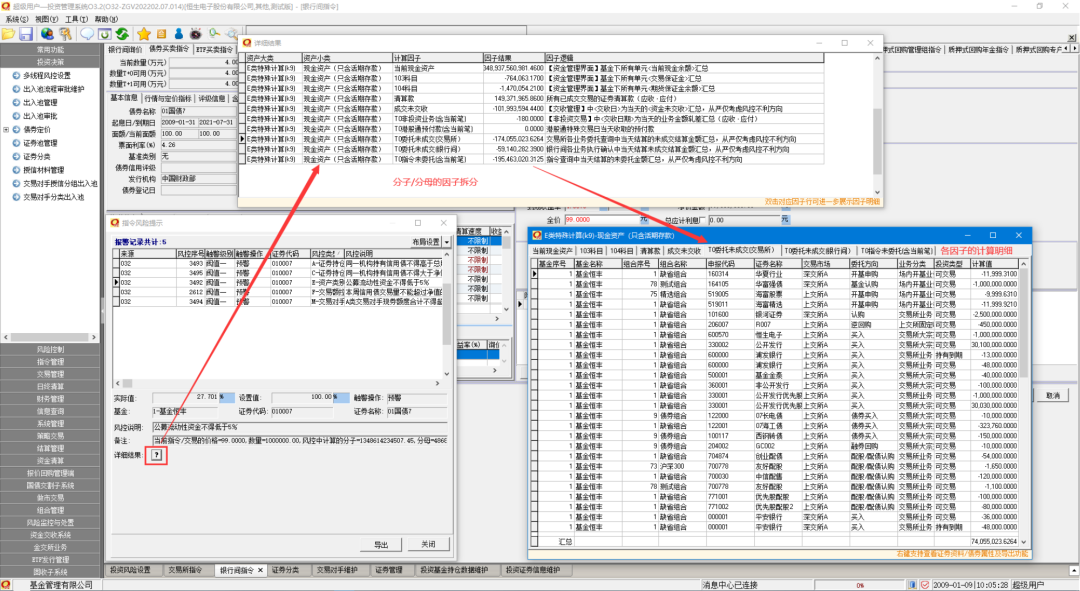The image size is (1080, 591).
Task: Click horizontal scrollbar in risk dialog table
Action: click(280, 384)
